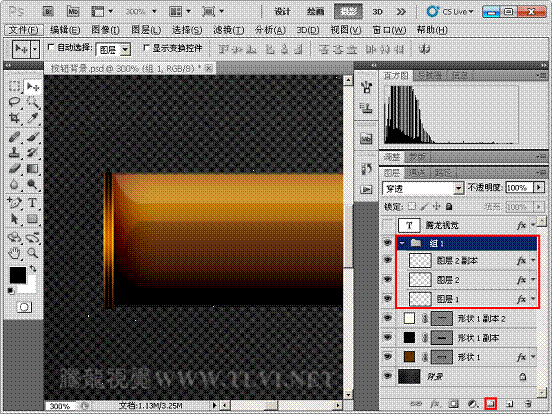The height and width of the screenshot is (414, 552).
Task: Select the History Brush tool
Action: (33, 152)
